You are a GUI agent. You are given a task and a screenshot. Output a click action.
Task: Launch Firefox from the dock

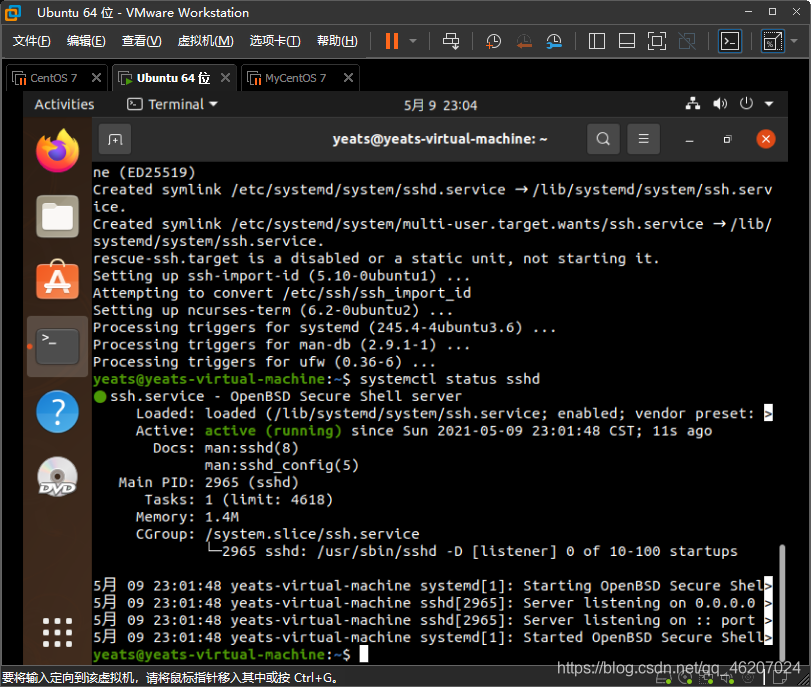coord(57,151)
